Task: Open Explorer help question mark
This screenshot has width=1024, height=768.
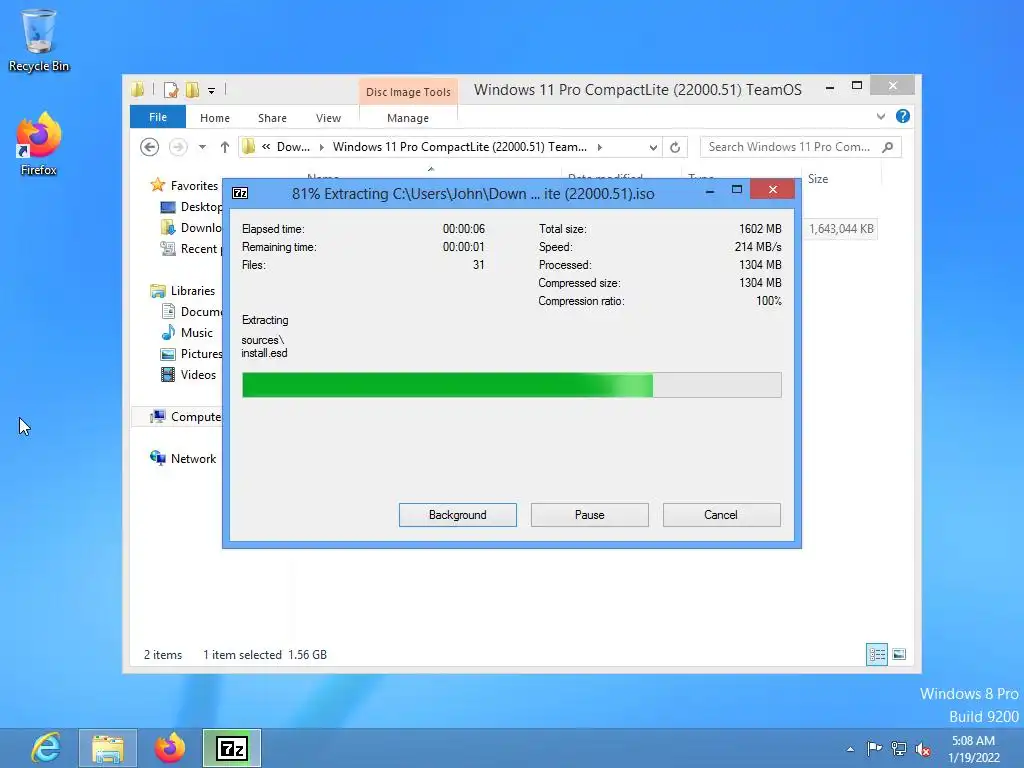Action: point(903,116)
